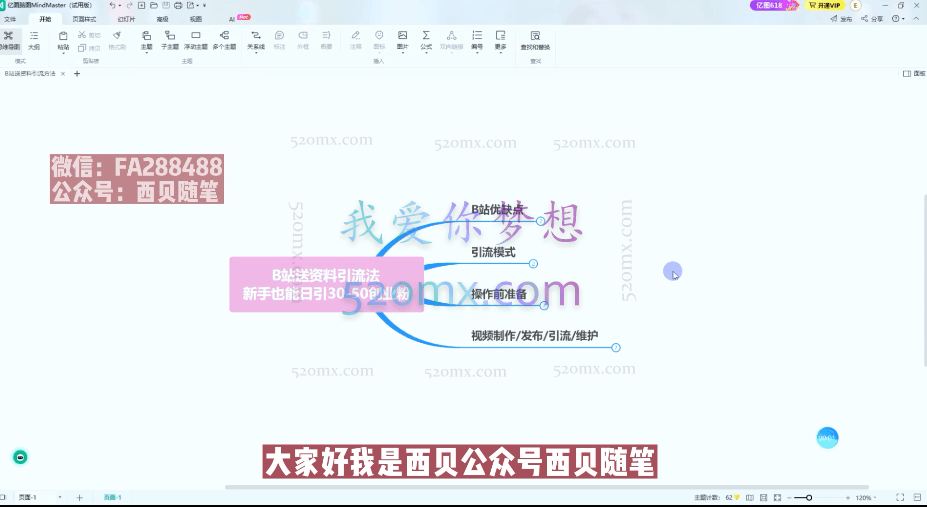Collapse the ribbon with the chevron
This screenshot has height=507, width=927.
(915, 19)
